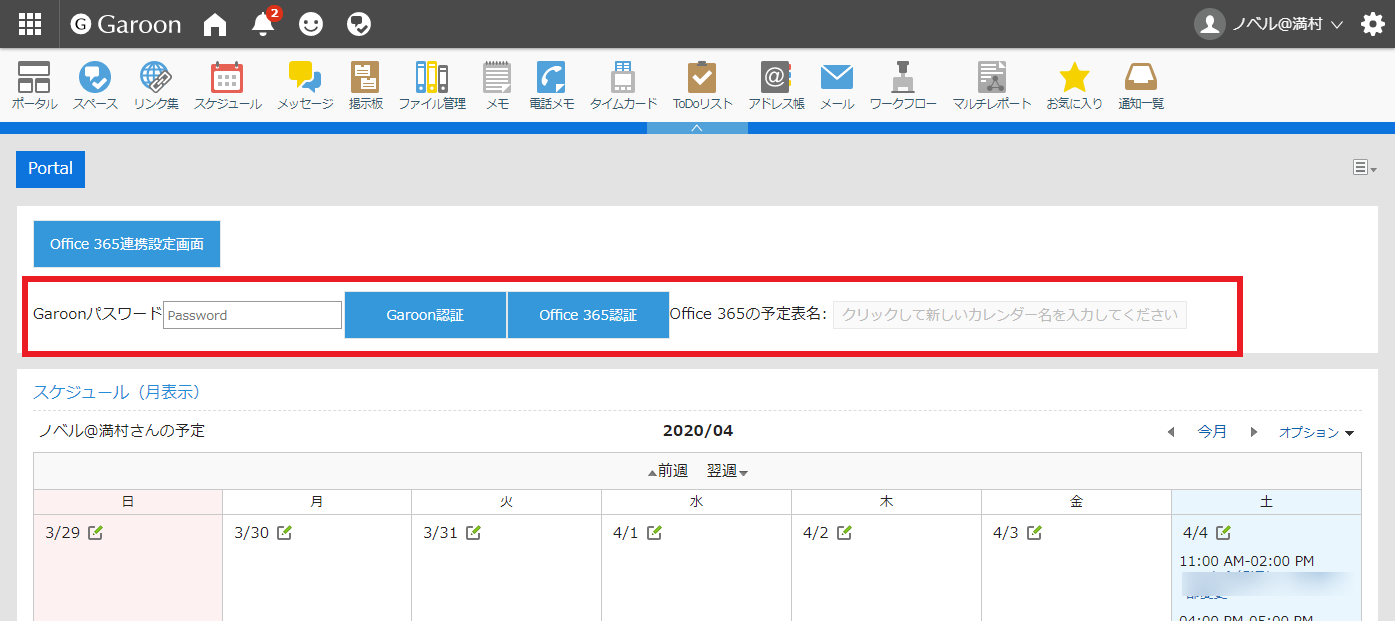Screen dimensions: 1395x621
Task: Open the ポータル application
Action: (x=34, y=85)
